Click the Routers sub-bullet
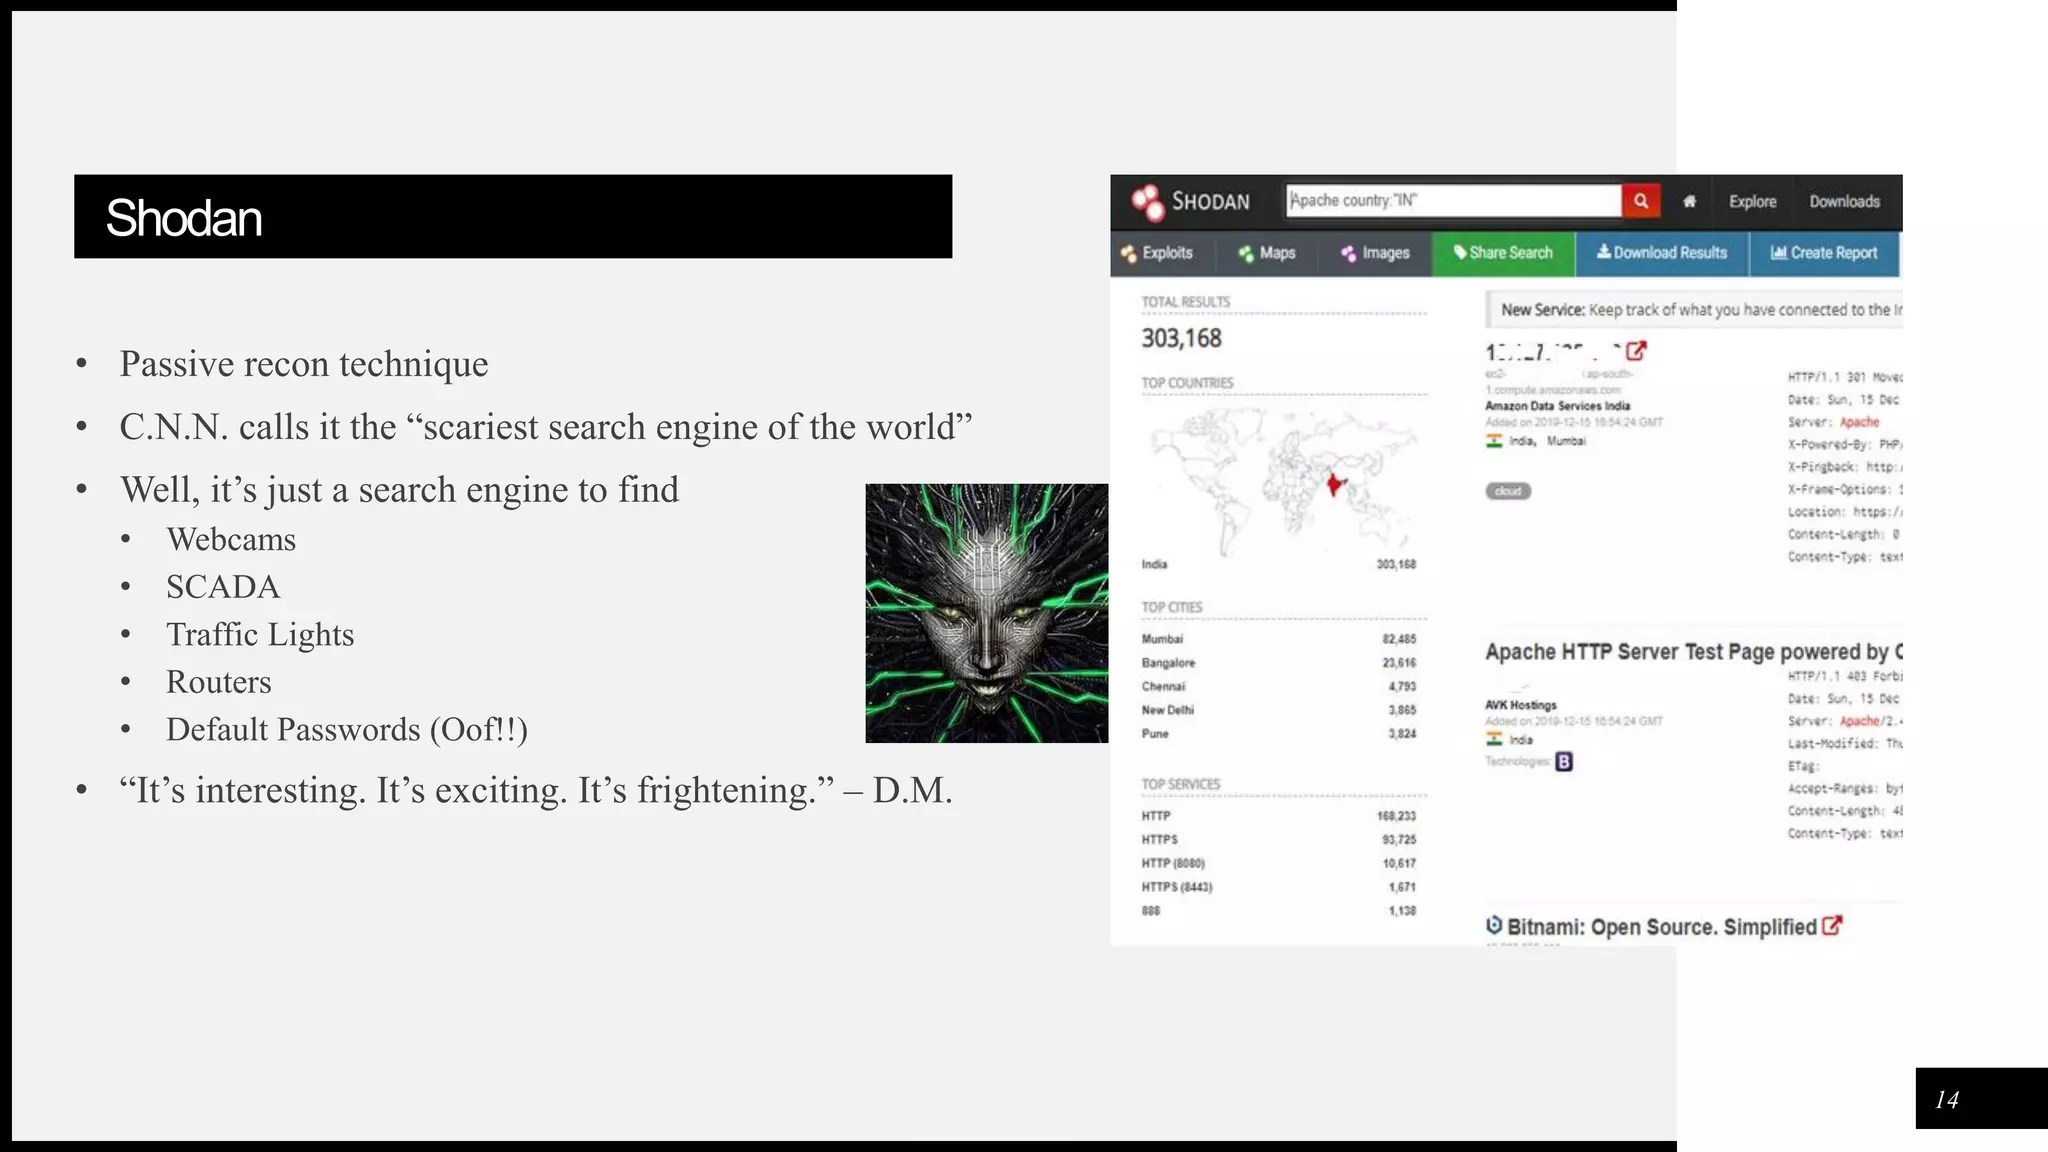The image size is (2048, 1152). coord(219,682)
